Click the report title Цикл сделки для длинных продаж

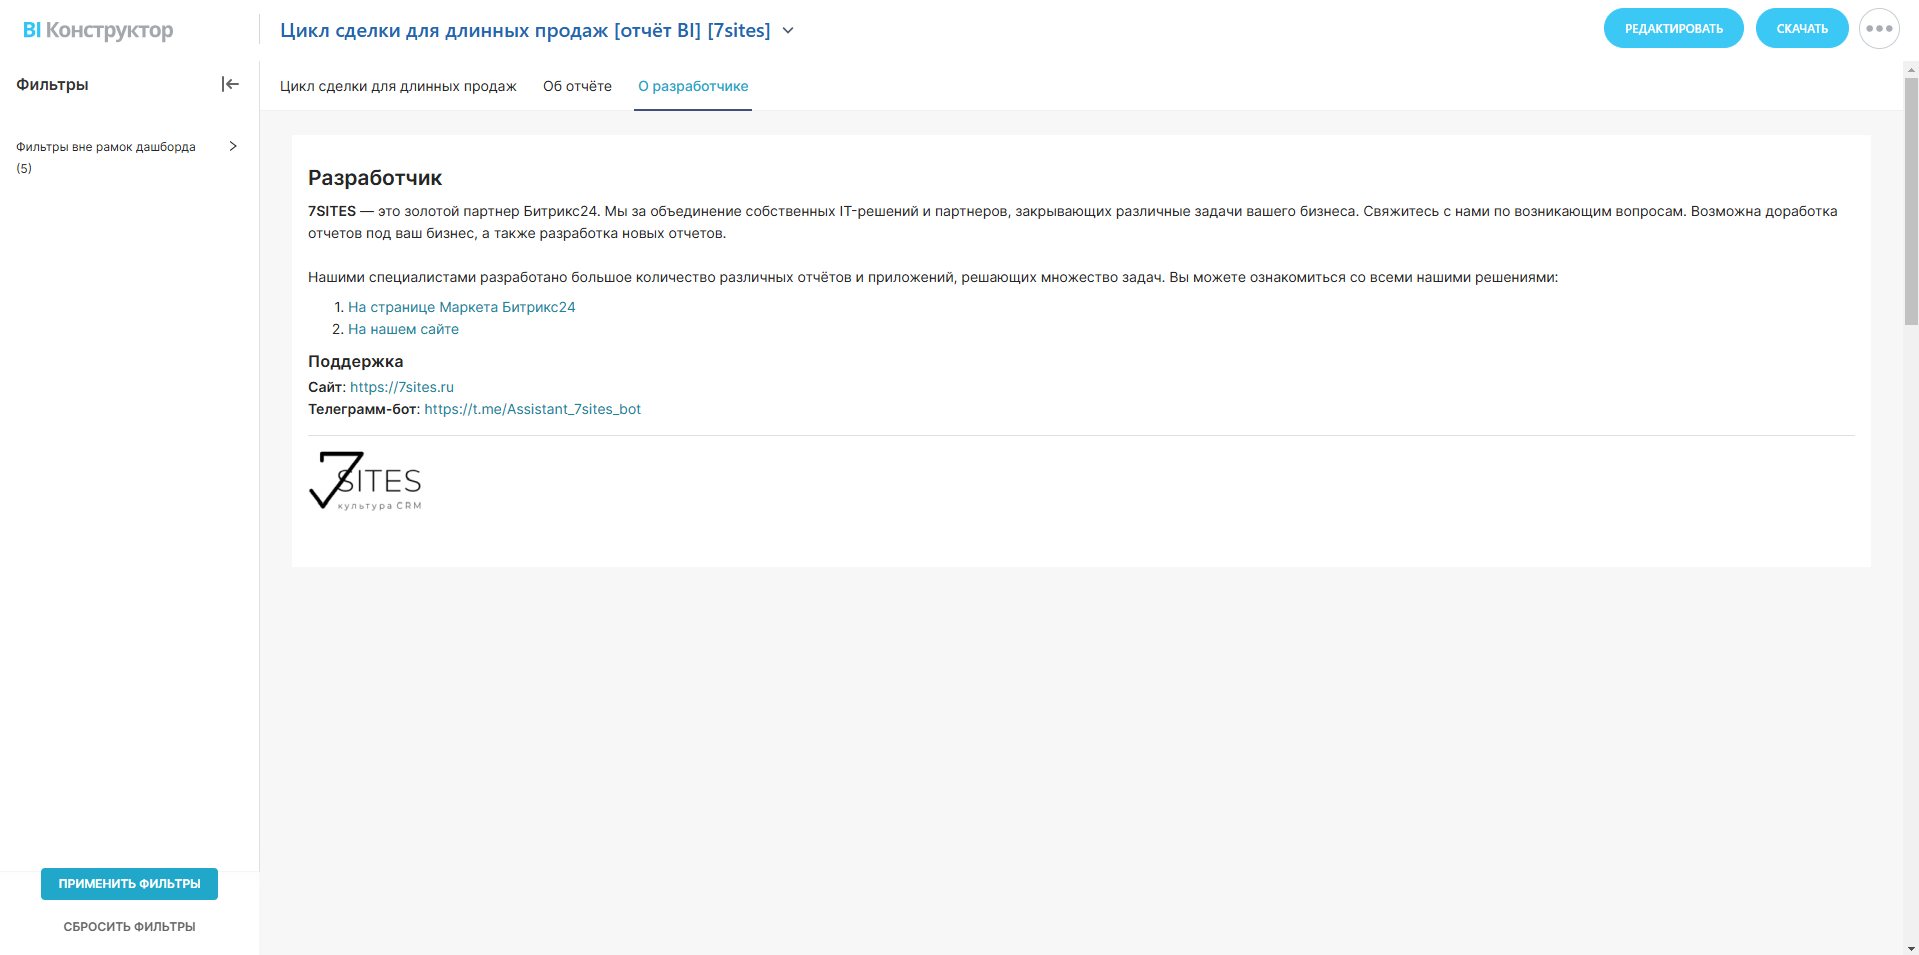[525, 31]
